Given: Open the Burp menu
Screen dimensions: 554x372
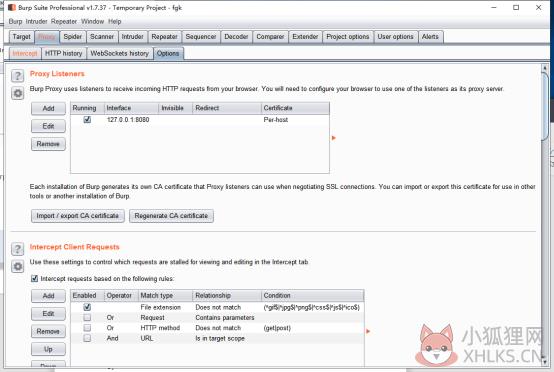Looking at the screenshot, I should click(x=15, y=22).
